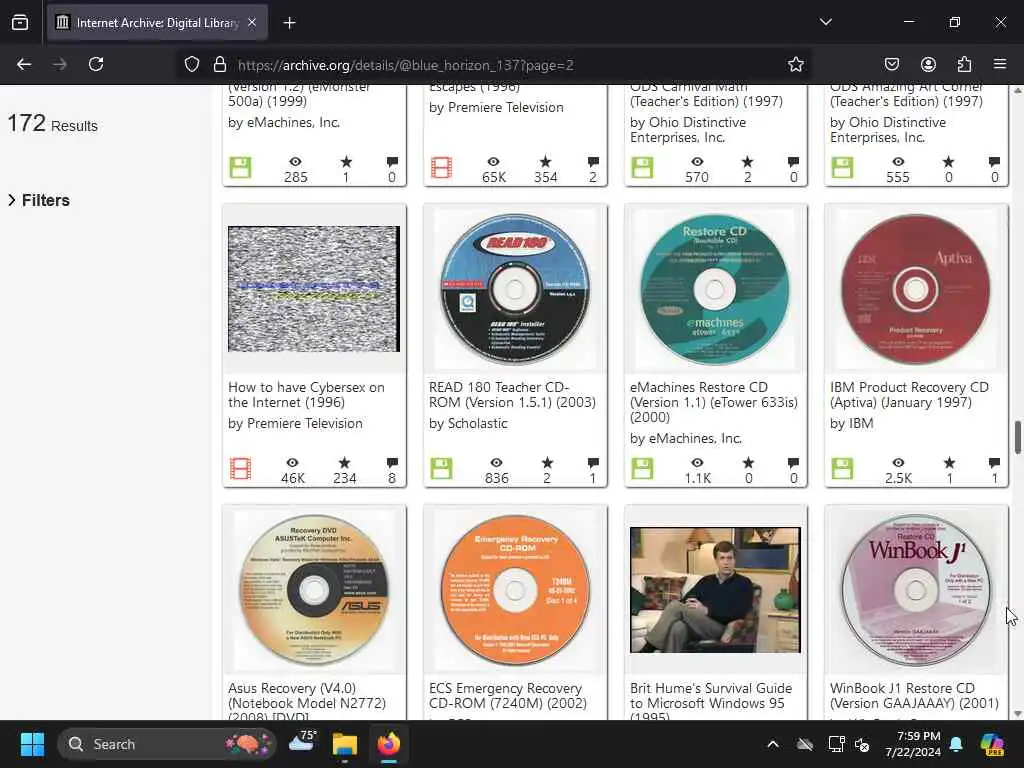Click "by IBM" text
Screen dimensions: 1024x768
pos(852,423)
